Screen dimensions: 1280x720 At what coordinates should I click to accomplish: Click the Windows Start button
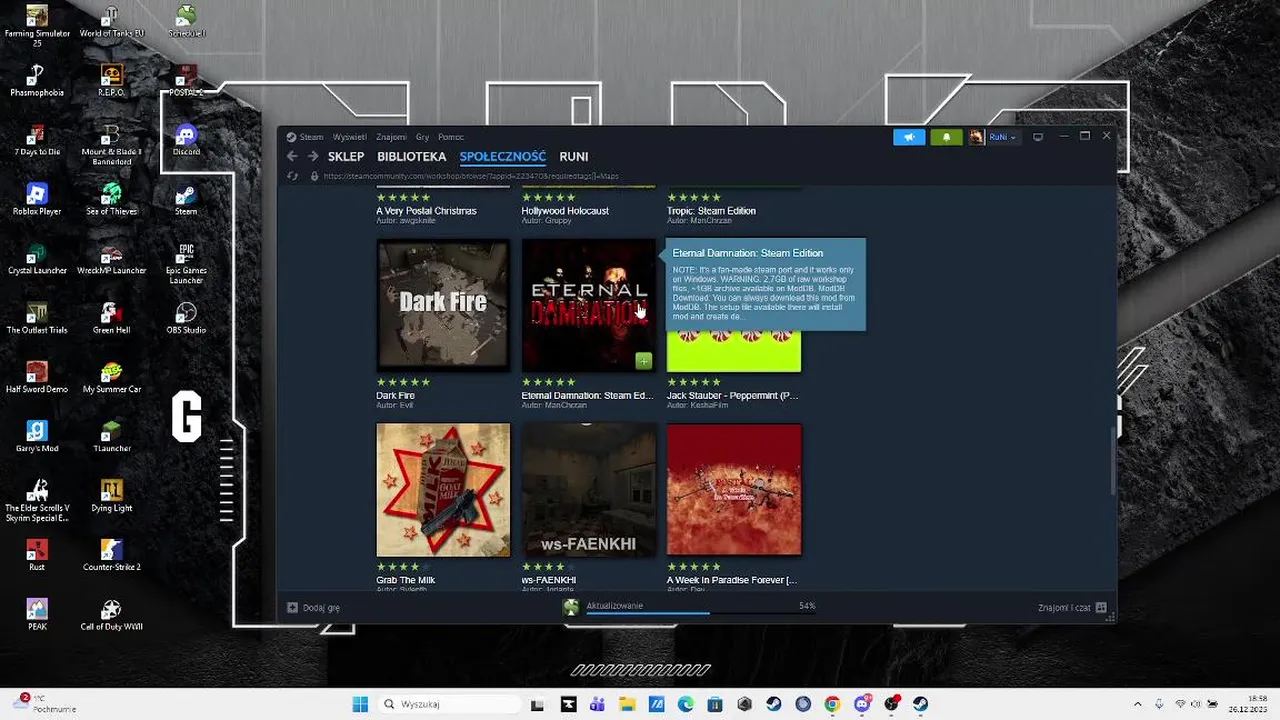point(360,704)
